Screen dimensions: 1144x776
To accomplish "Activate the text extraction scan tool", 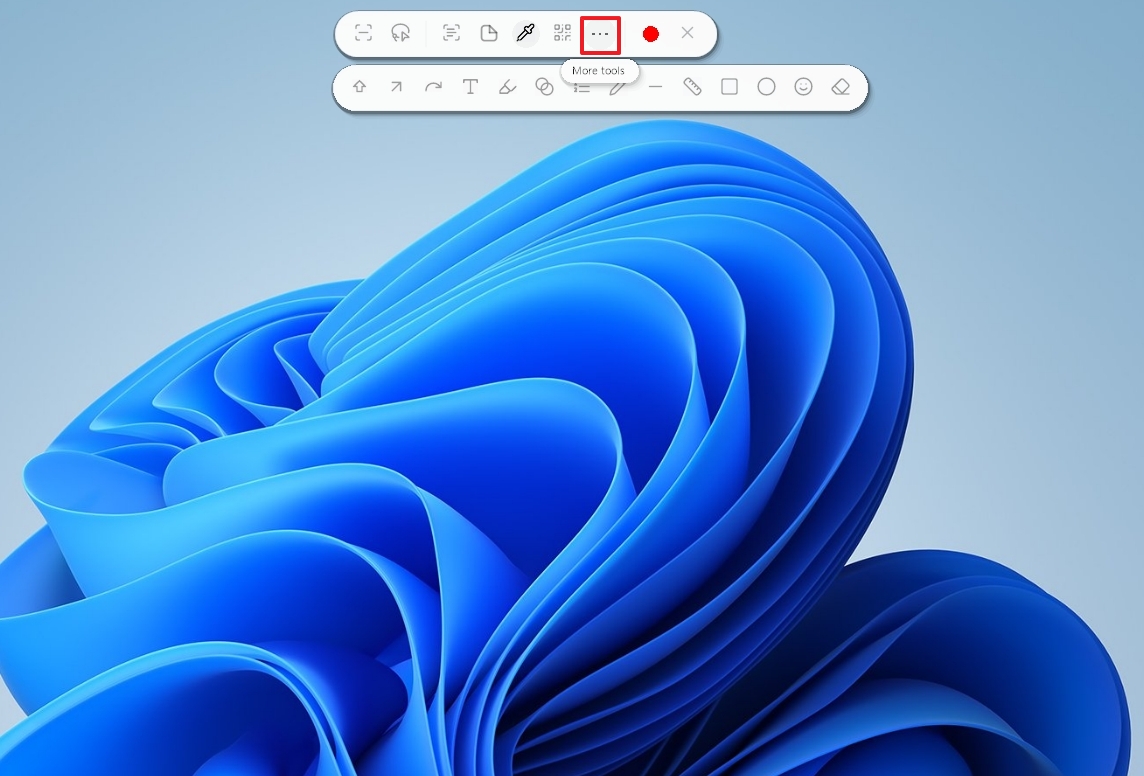I will (451, 33).
